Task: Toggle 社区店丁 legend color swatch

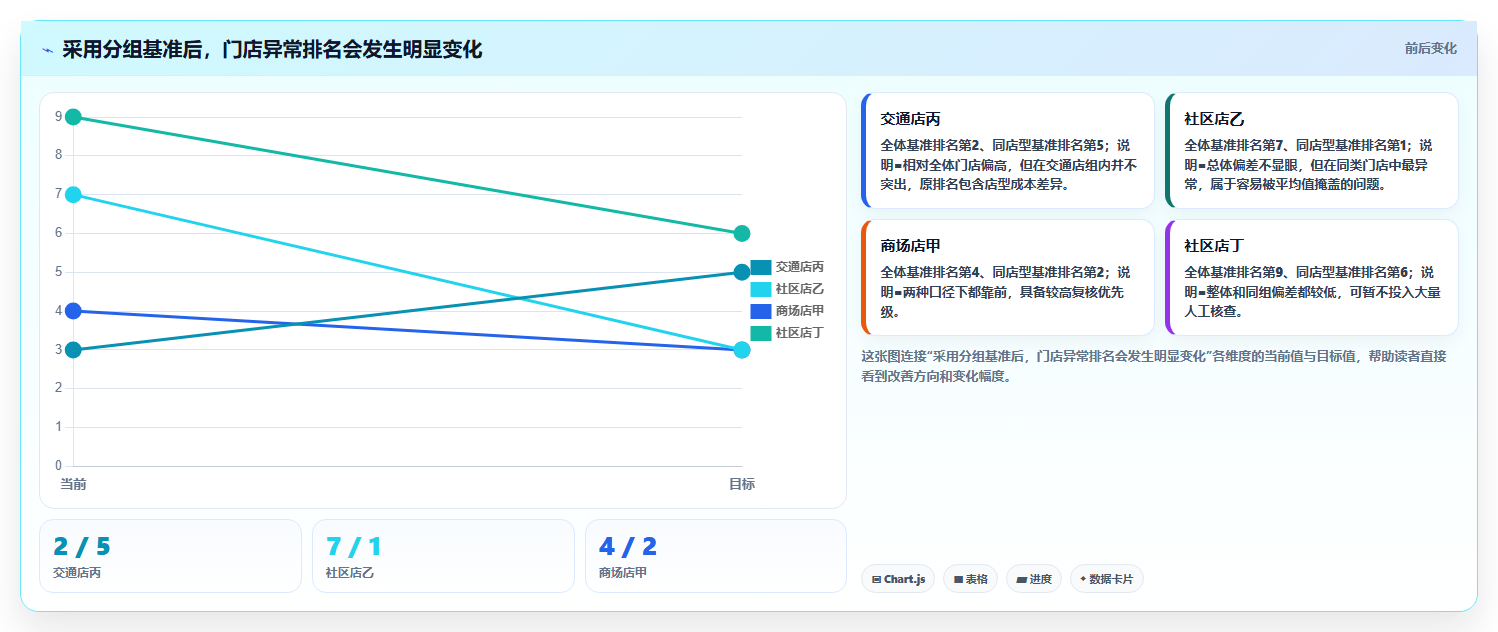Action: (x=760, y=333)
